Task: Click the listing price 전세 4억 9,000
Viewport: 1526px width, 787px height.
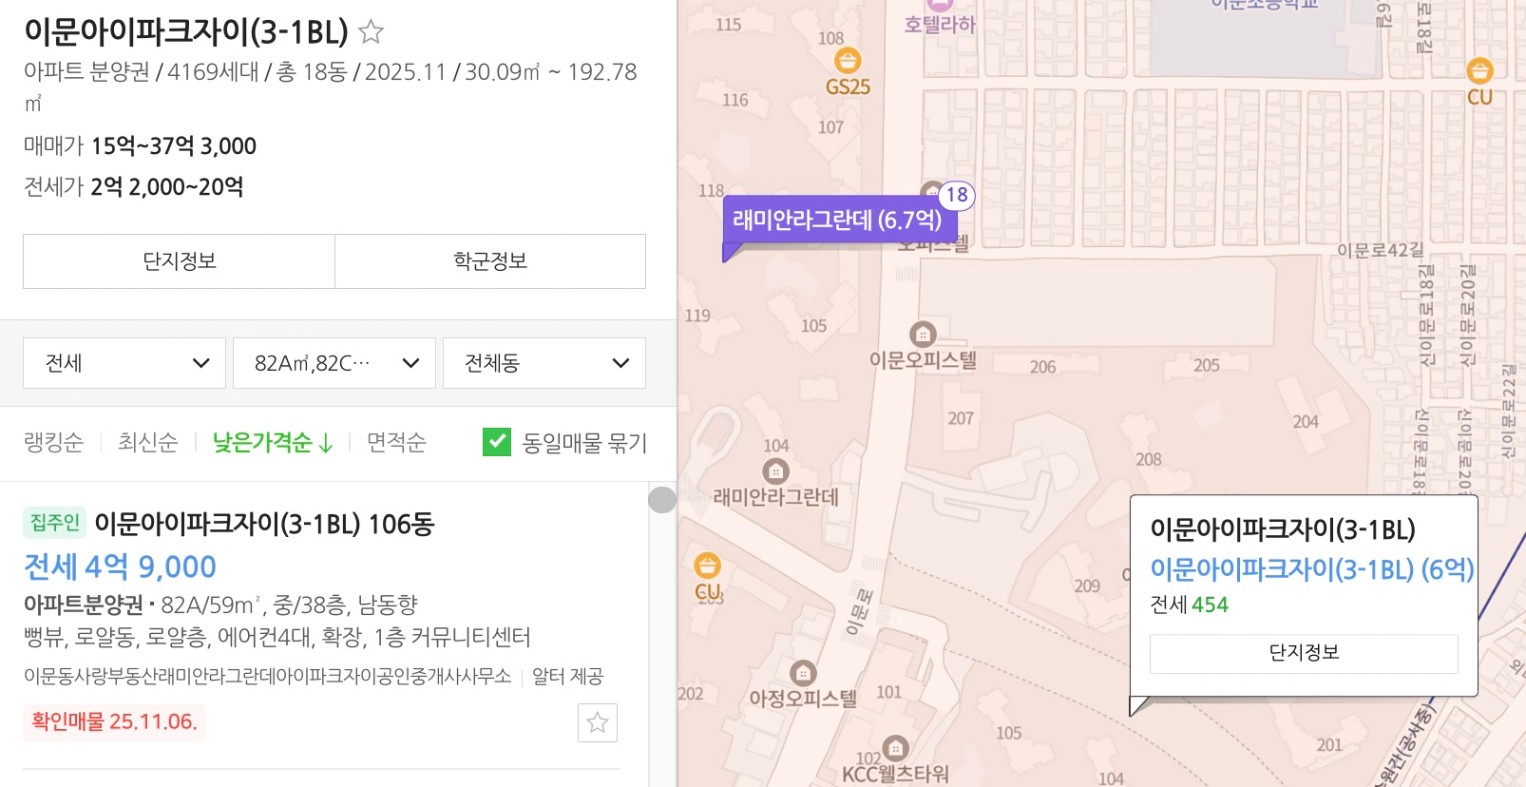Action: click(x=120, y=567)
